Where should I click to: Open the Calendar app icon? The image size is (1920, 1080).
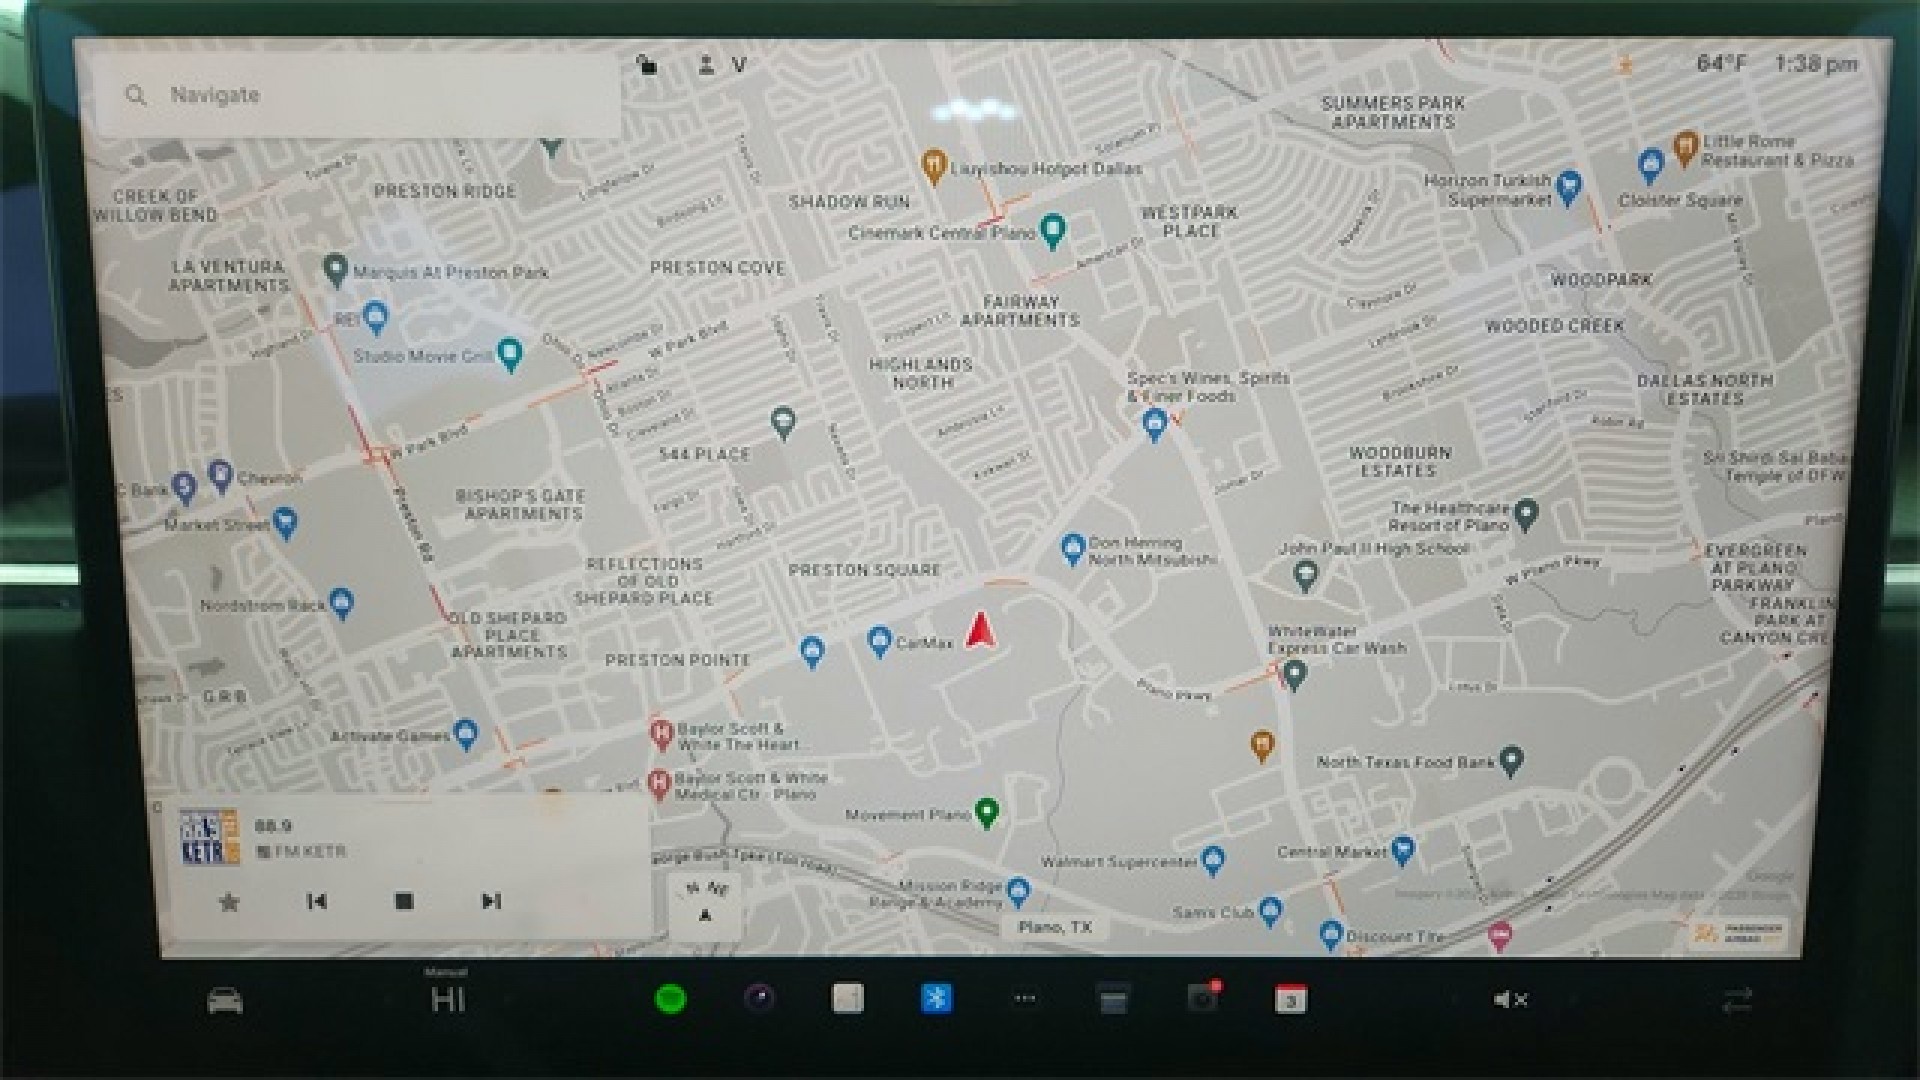tap(1290, 999)
